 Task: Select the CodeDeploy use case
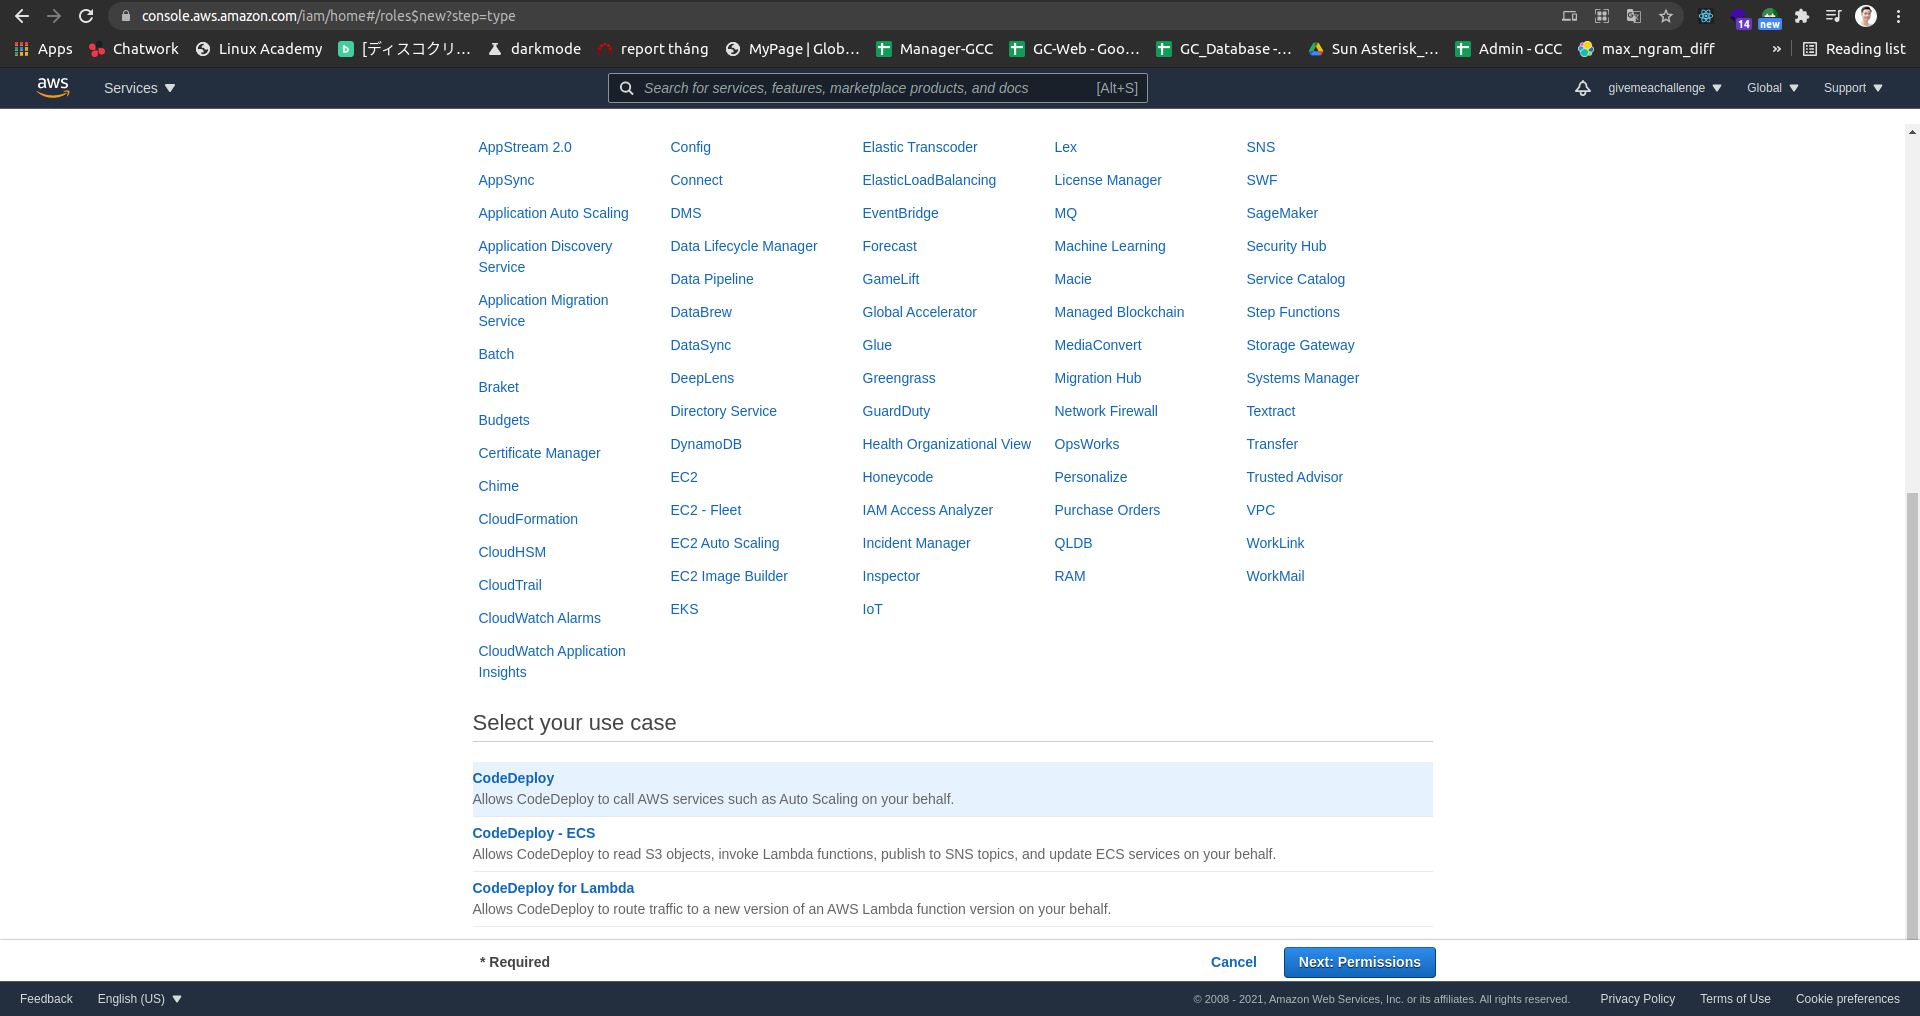(513, 778)
